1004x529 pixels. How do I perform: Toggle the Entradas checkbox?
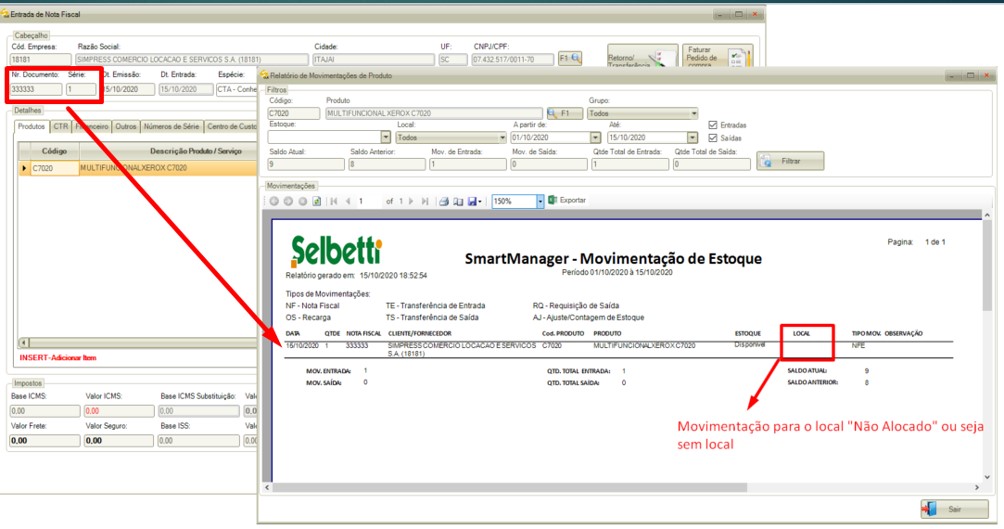tap(713, 125)
